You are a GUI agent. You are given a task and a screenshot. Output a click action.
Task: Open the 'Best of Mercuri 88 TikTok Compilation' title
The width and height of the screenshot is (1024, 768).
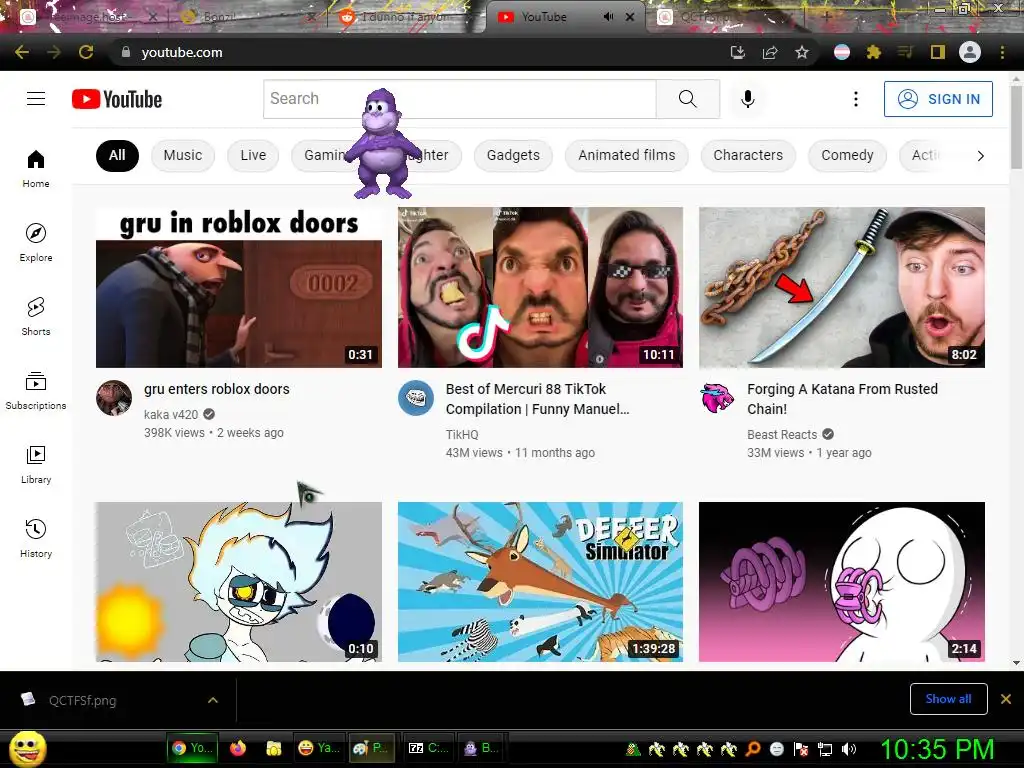click(x=537, y=399)
